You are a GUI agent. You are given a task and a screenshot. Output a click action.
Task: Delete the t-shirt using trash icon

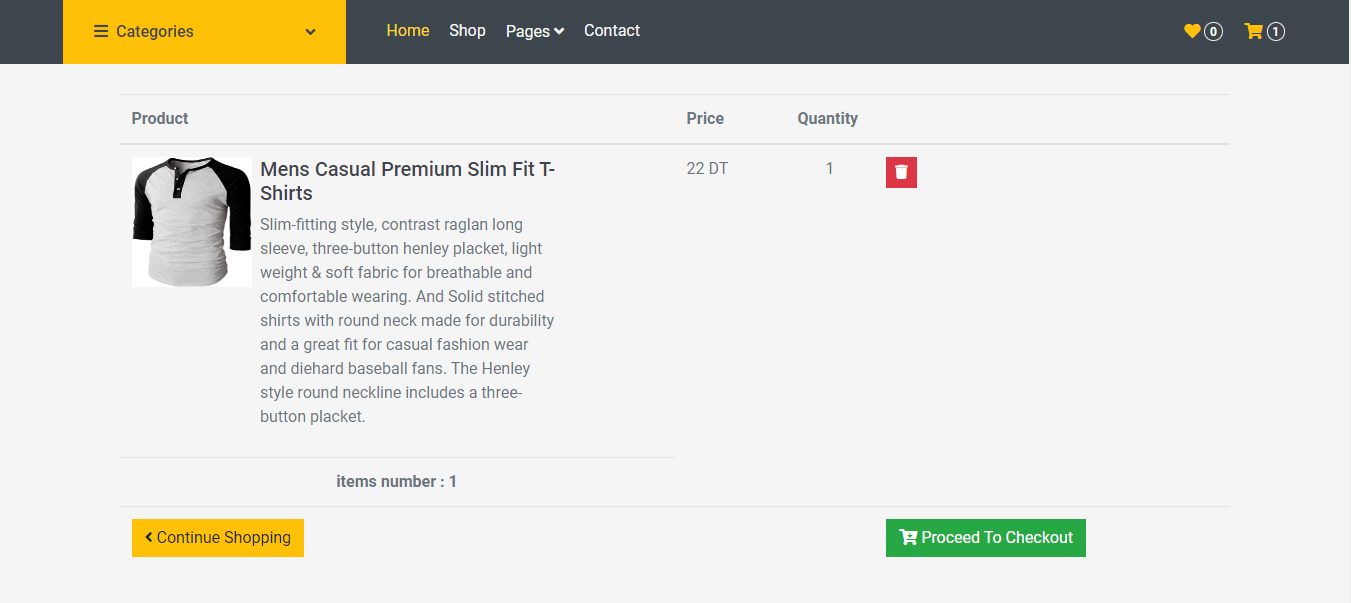[x=900, y=171]
